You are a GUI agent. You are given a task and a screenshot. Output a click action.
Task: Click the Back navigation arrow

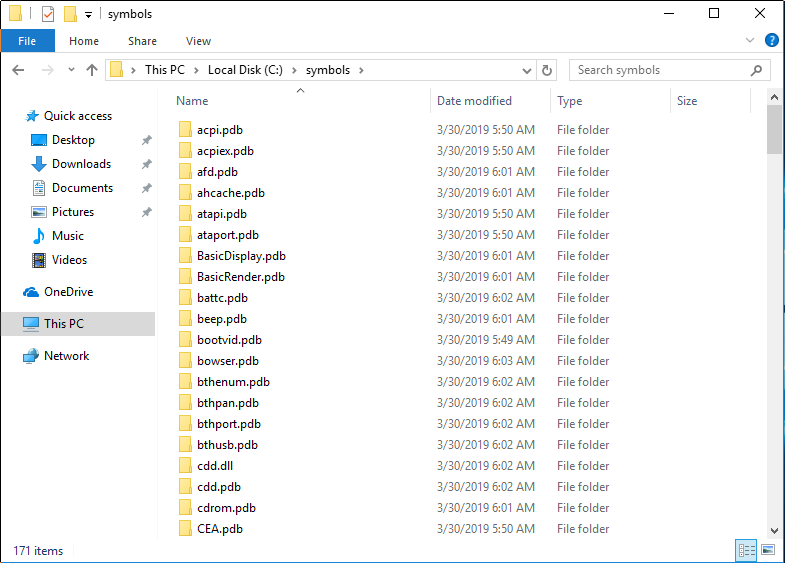(x=18, y=70)
